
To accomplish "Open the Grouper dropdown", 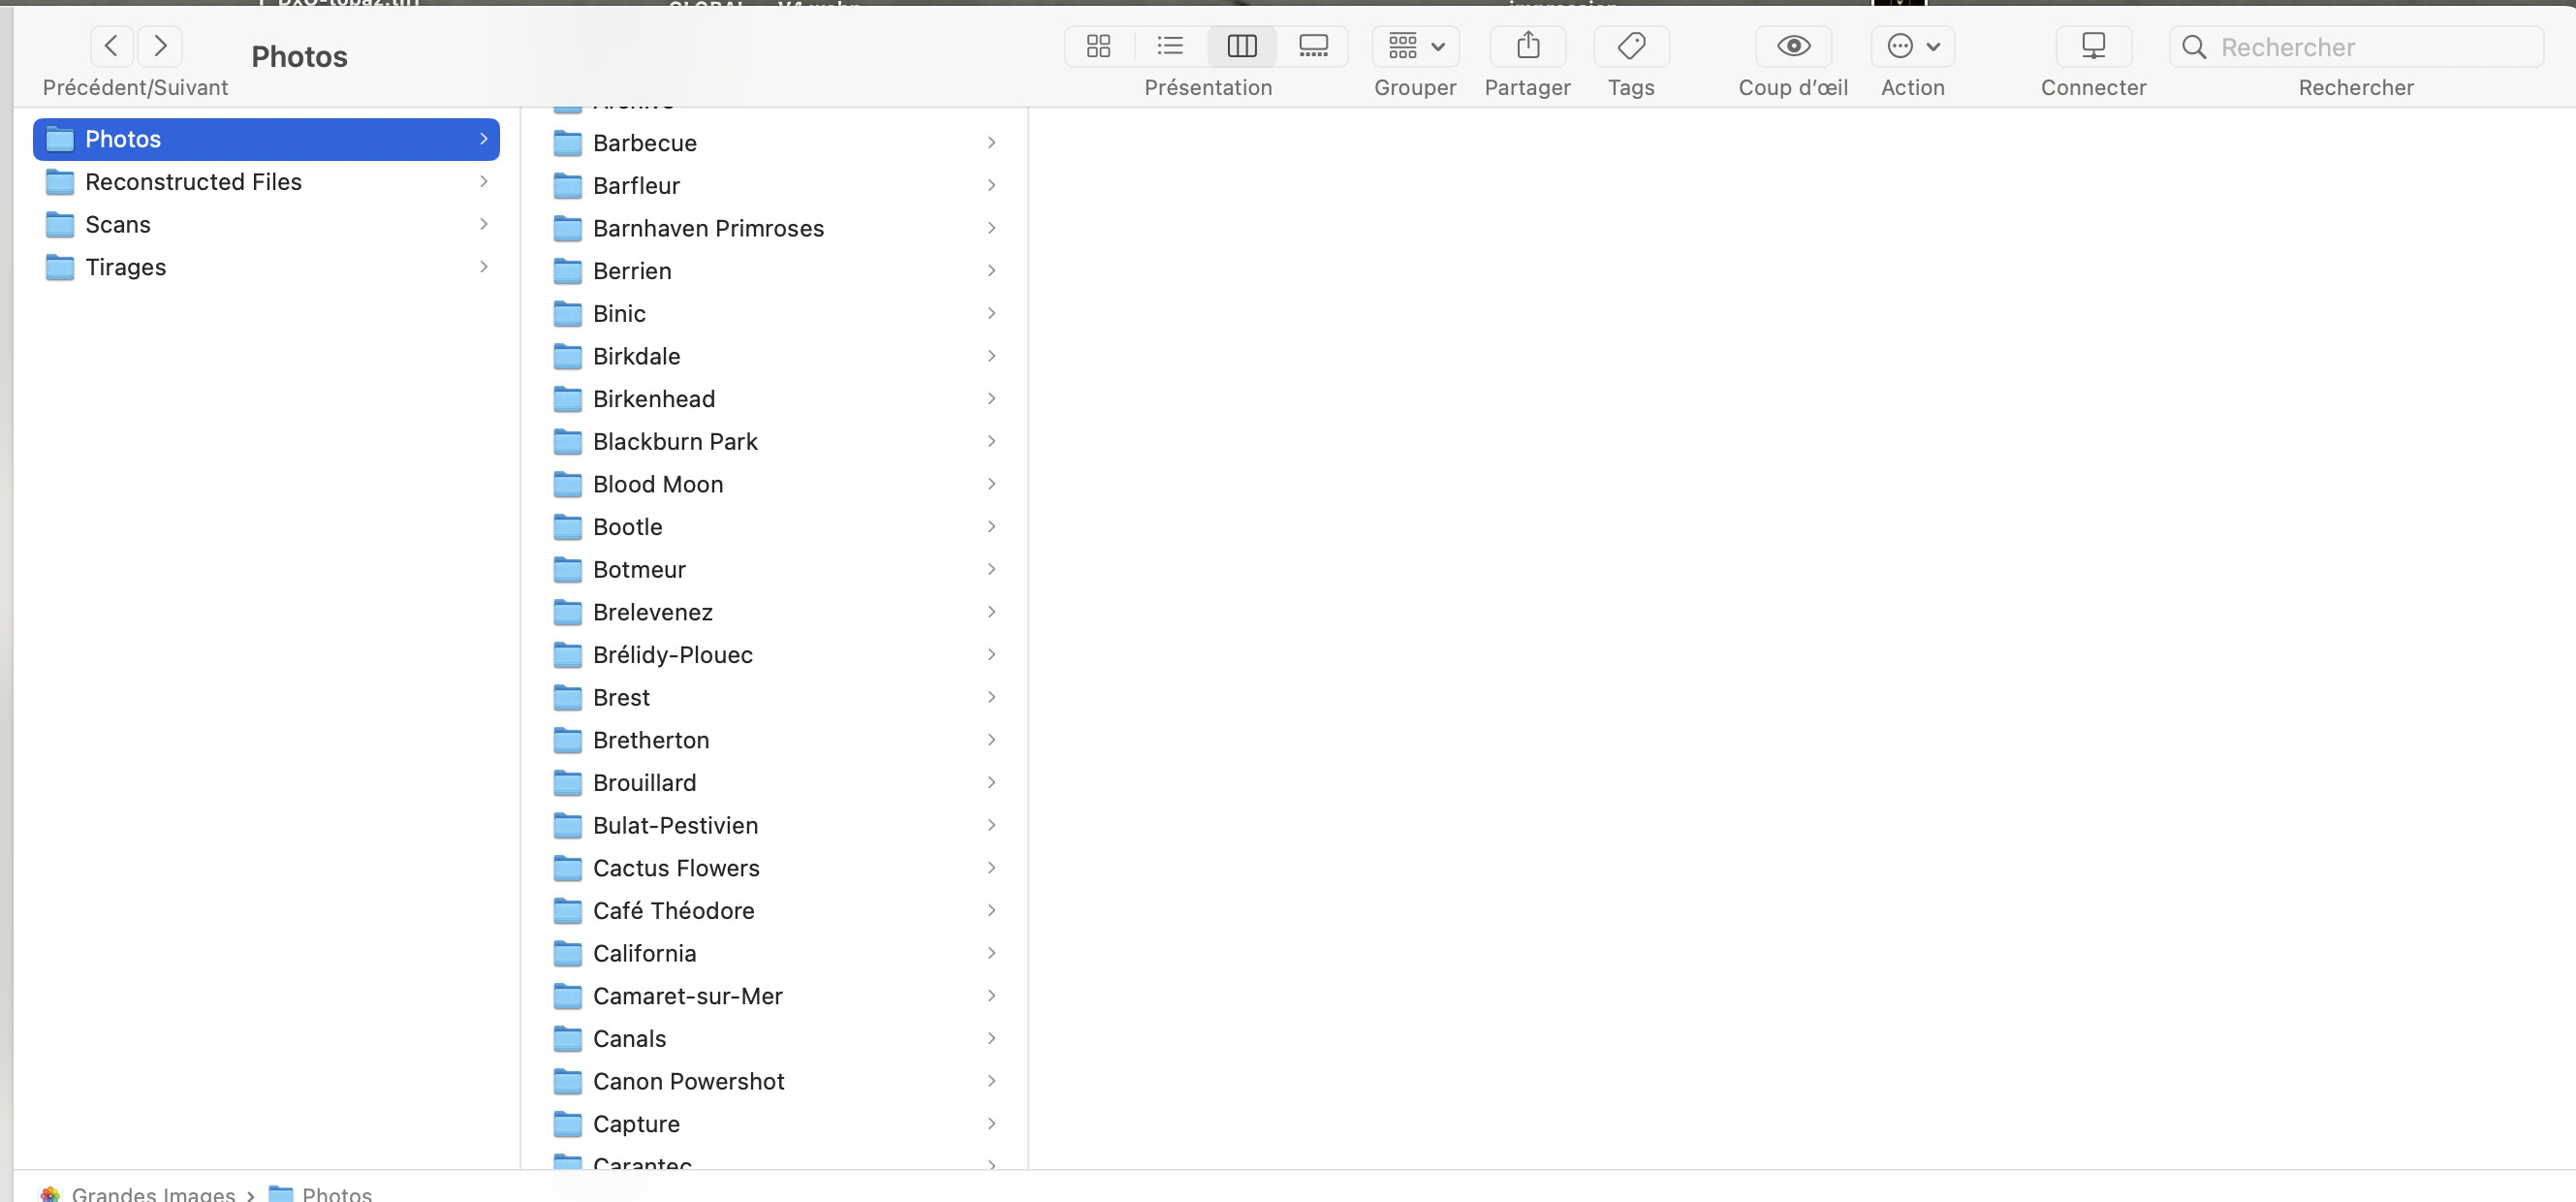I will pos(1415,46).
